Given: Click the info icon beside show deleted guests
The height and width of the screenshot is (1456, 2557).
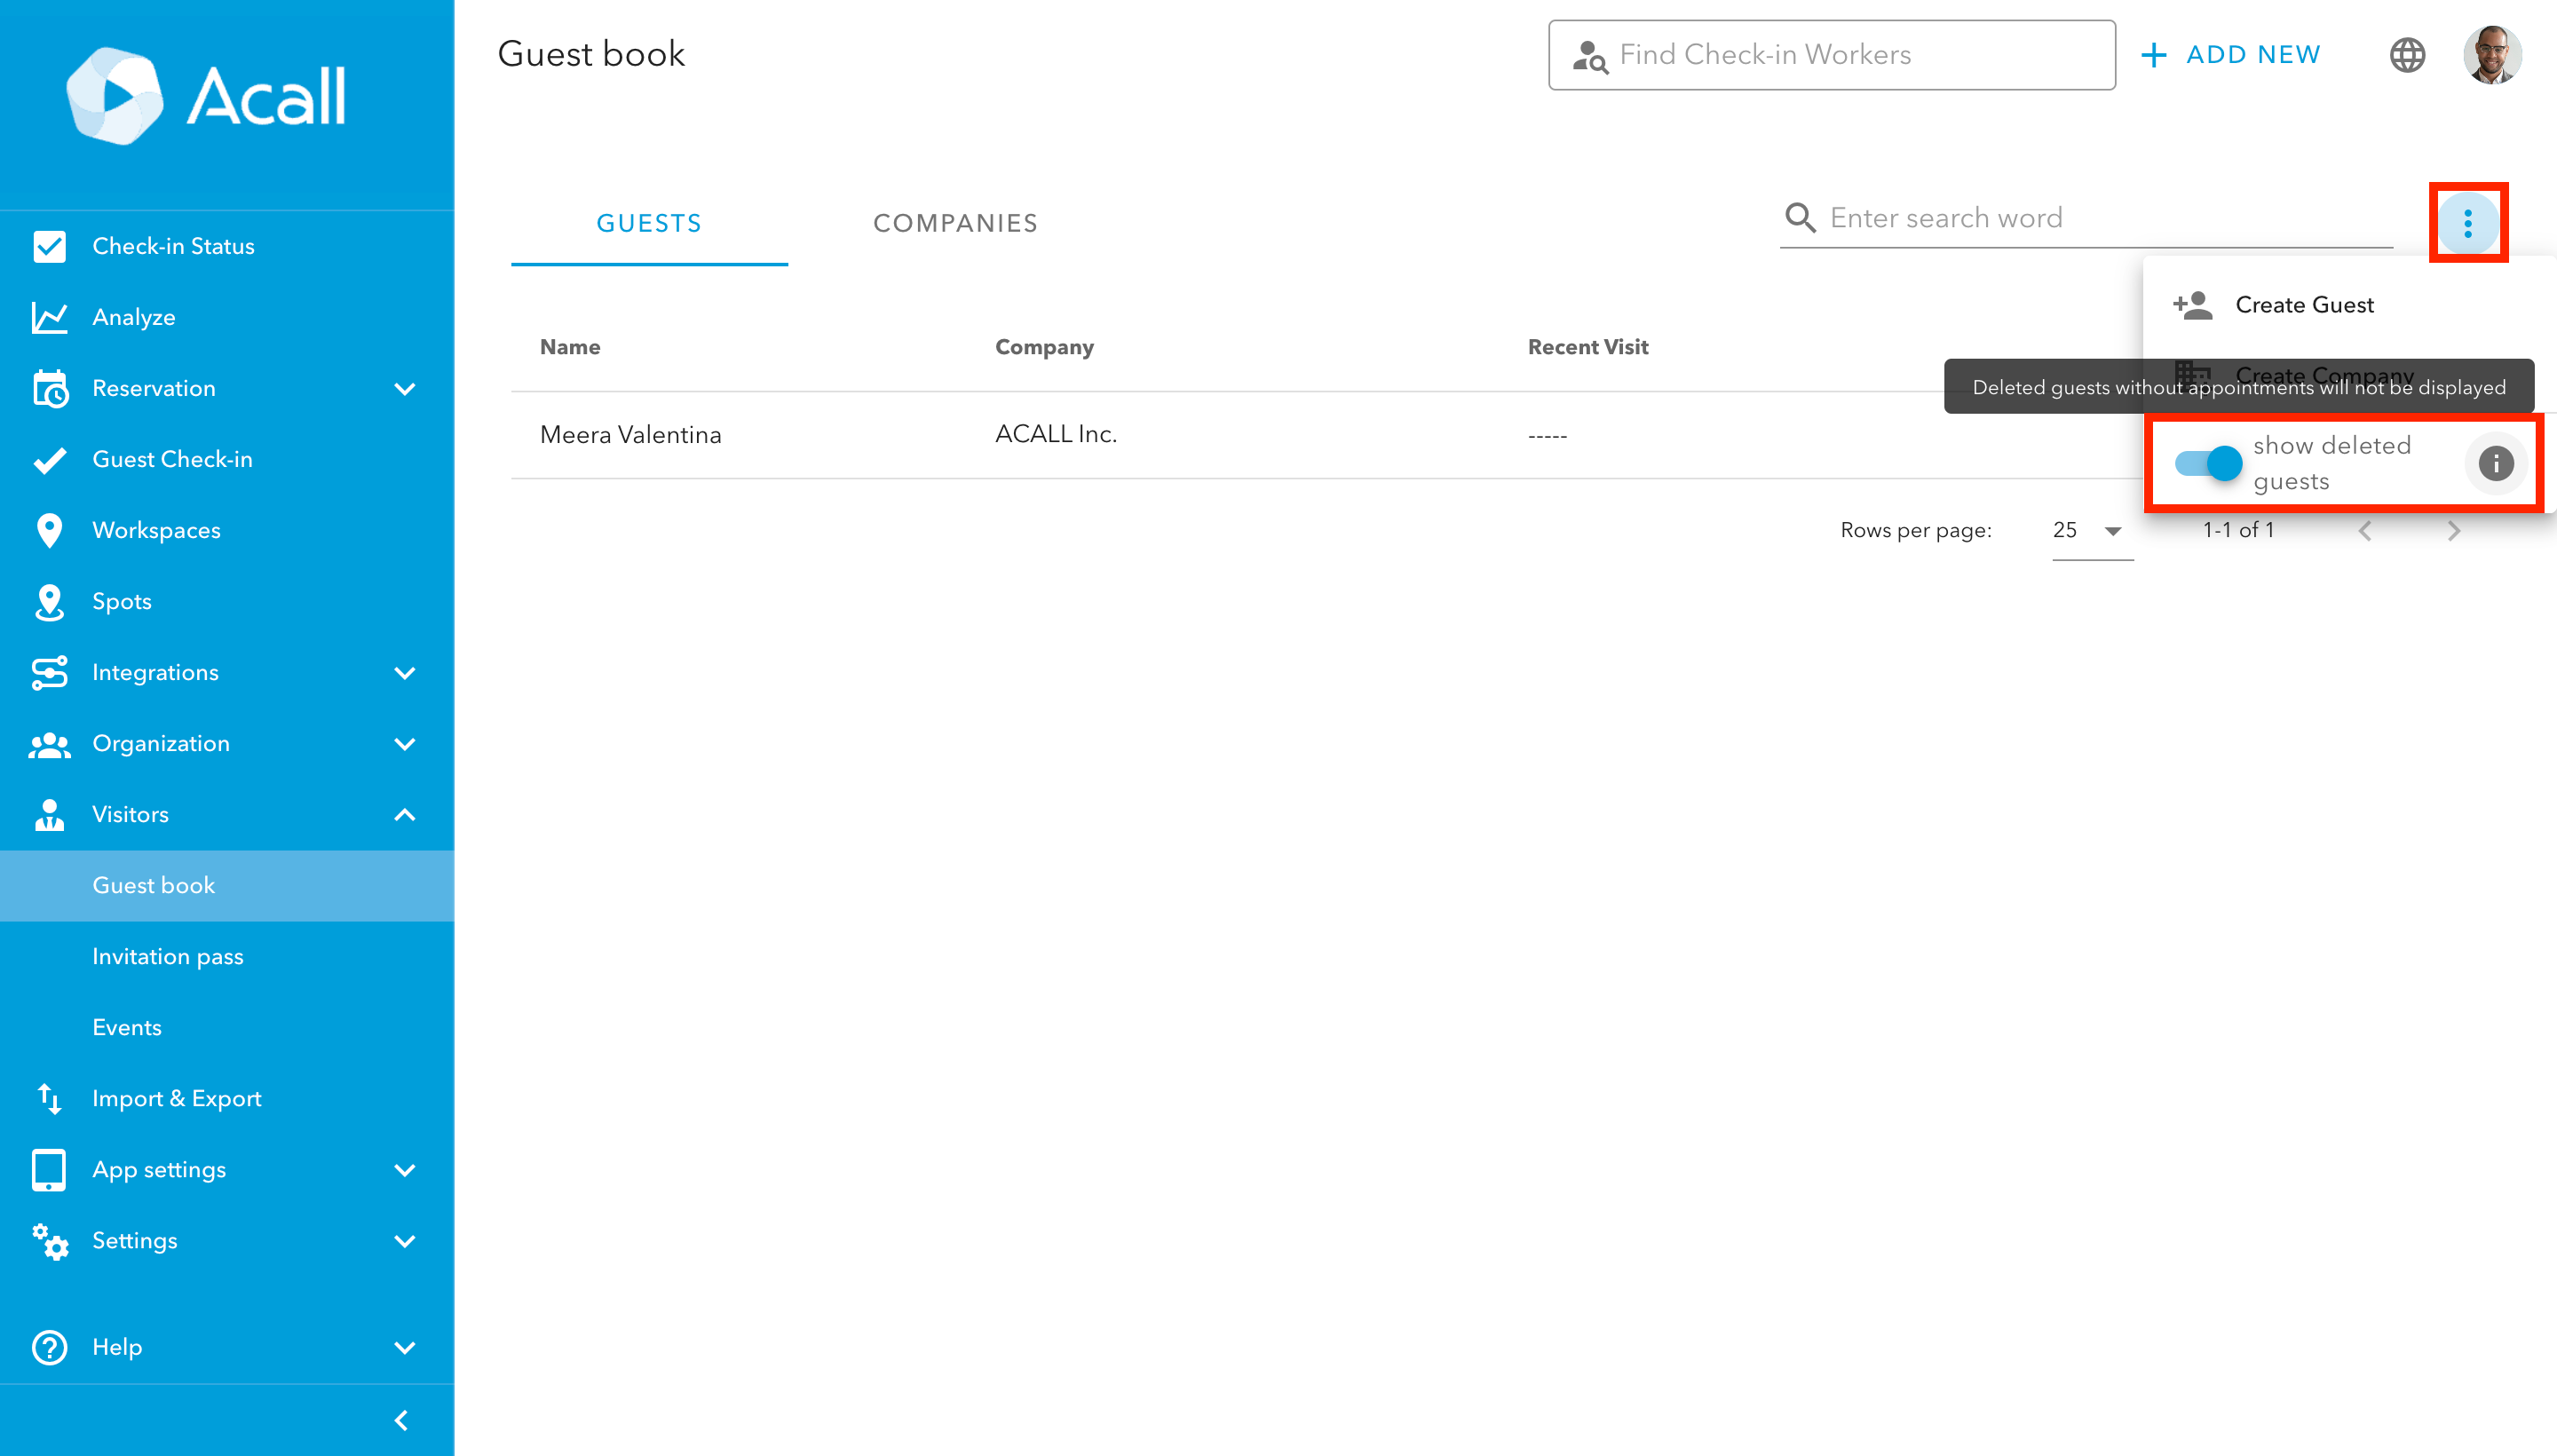Looking at the screenshot, I should [2496, 463].
